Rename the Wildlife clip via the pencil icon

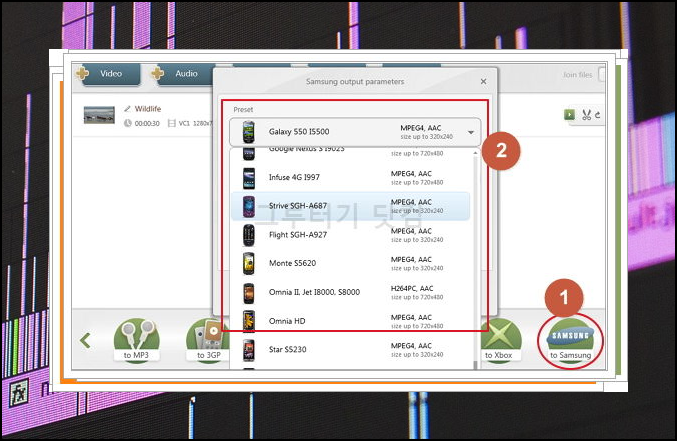click(127, 109)
